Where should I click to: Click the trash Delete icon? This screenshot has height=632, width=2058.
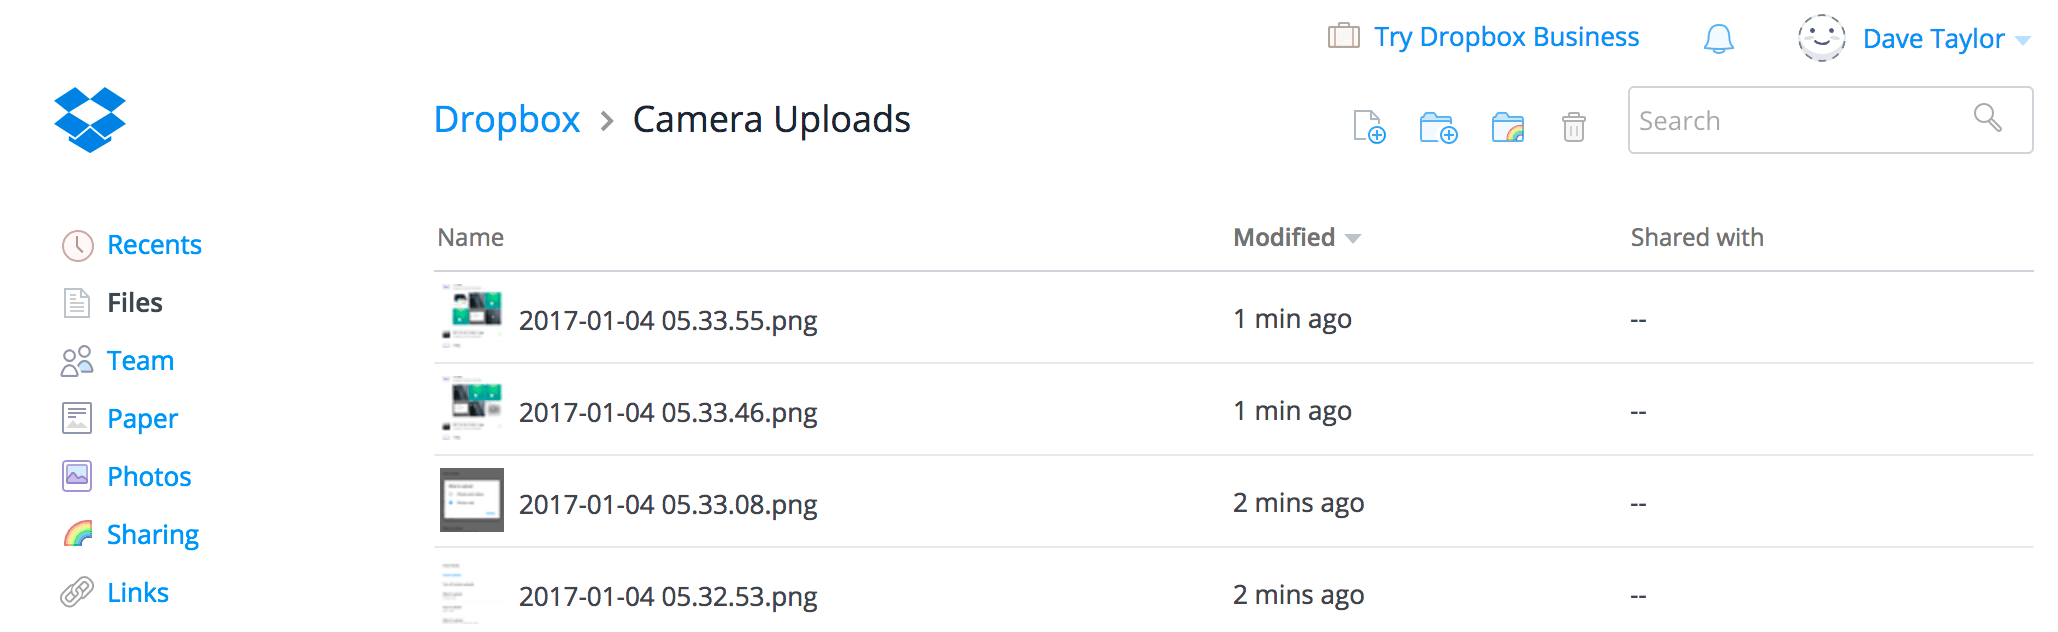1573,128
